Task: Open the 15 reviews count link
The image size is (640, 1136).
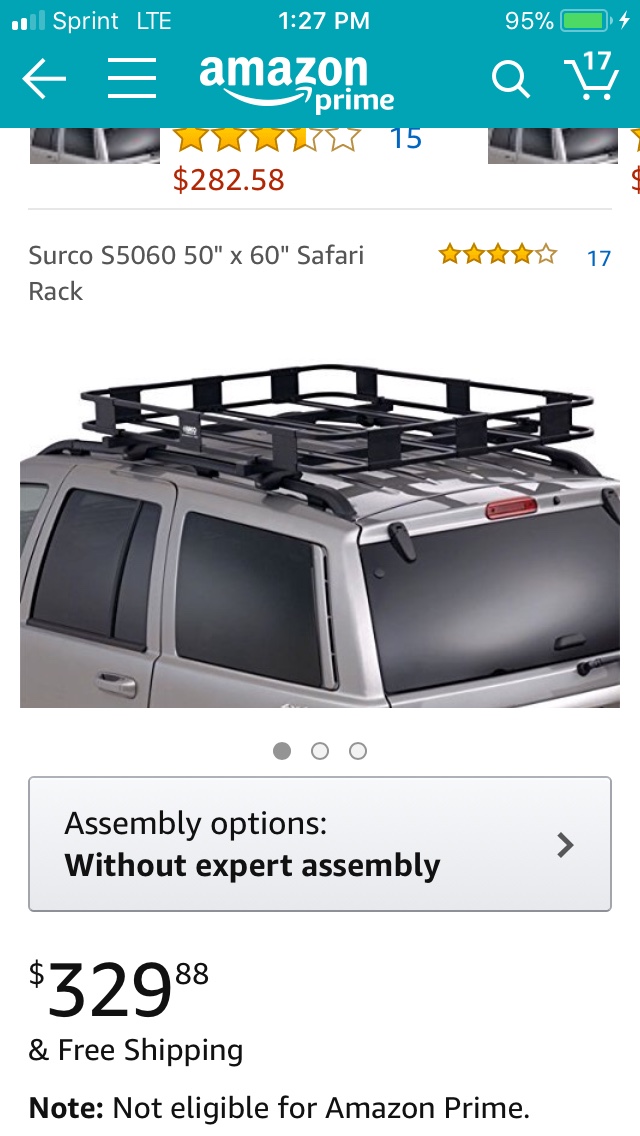Action: tap(405, 138)
